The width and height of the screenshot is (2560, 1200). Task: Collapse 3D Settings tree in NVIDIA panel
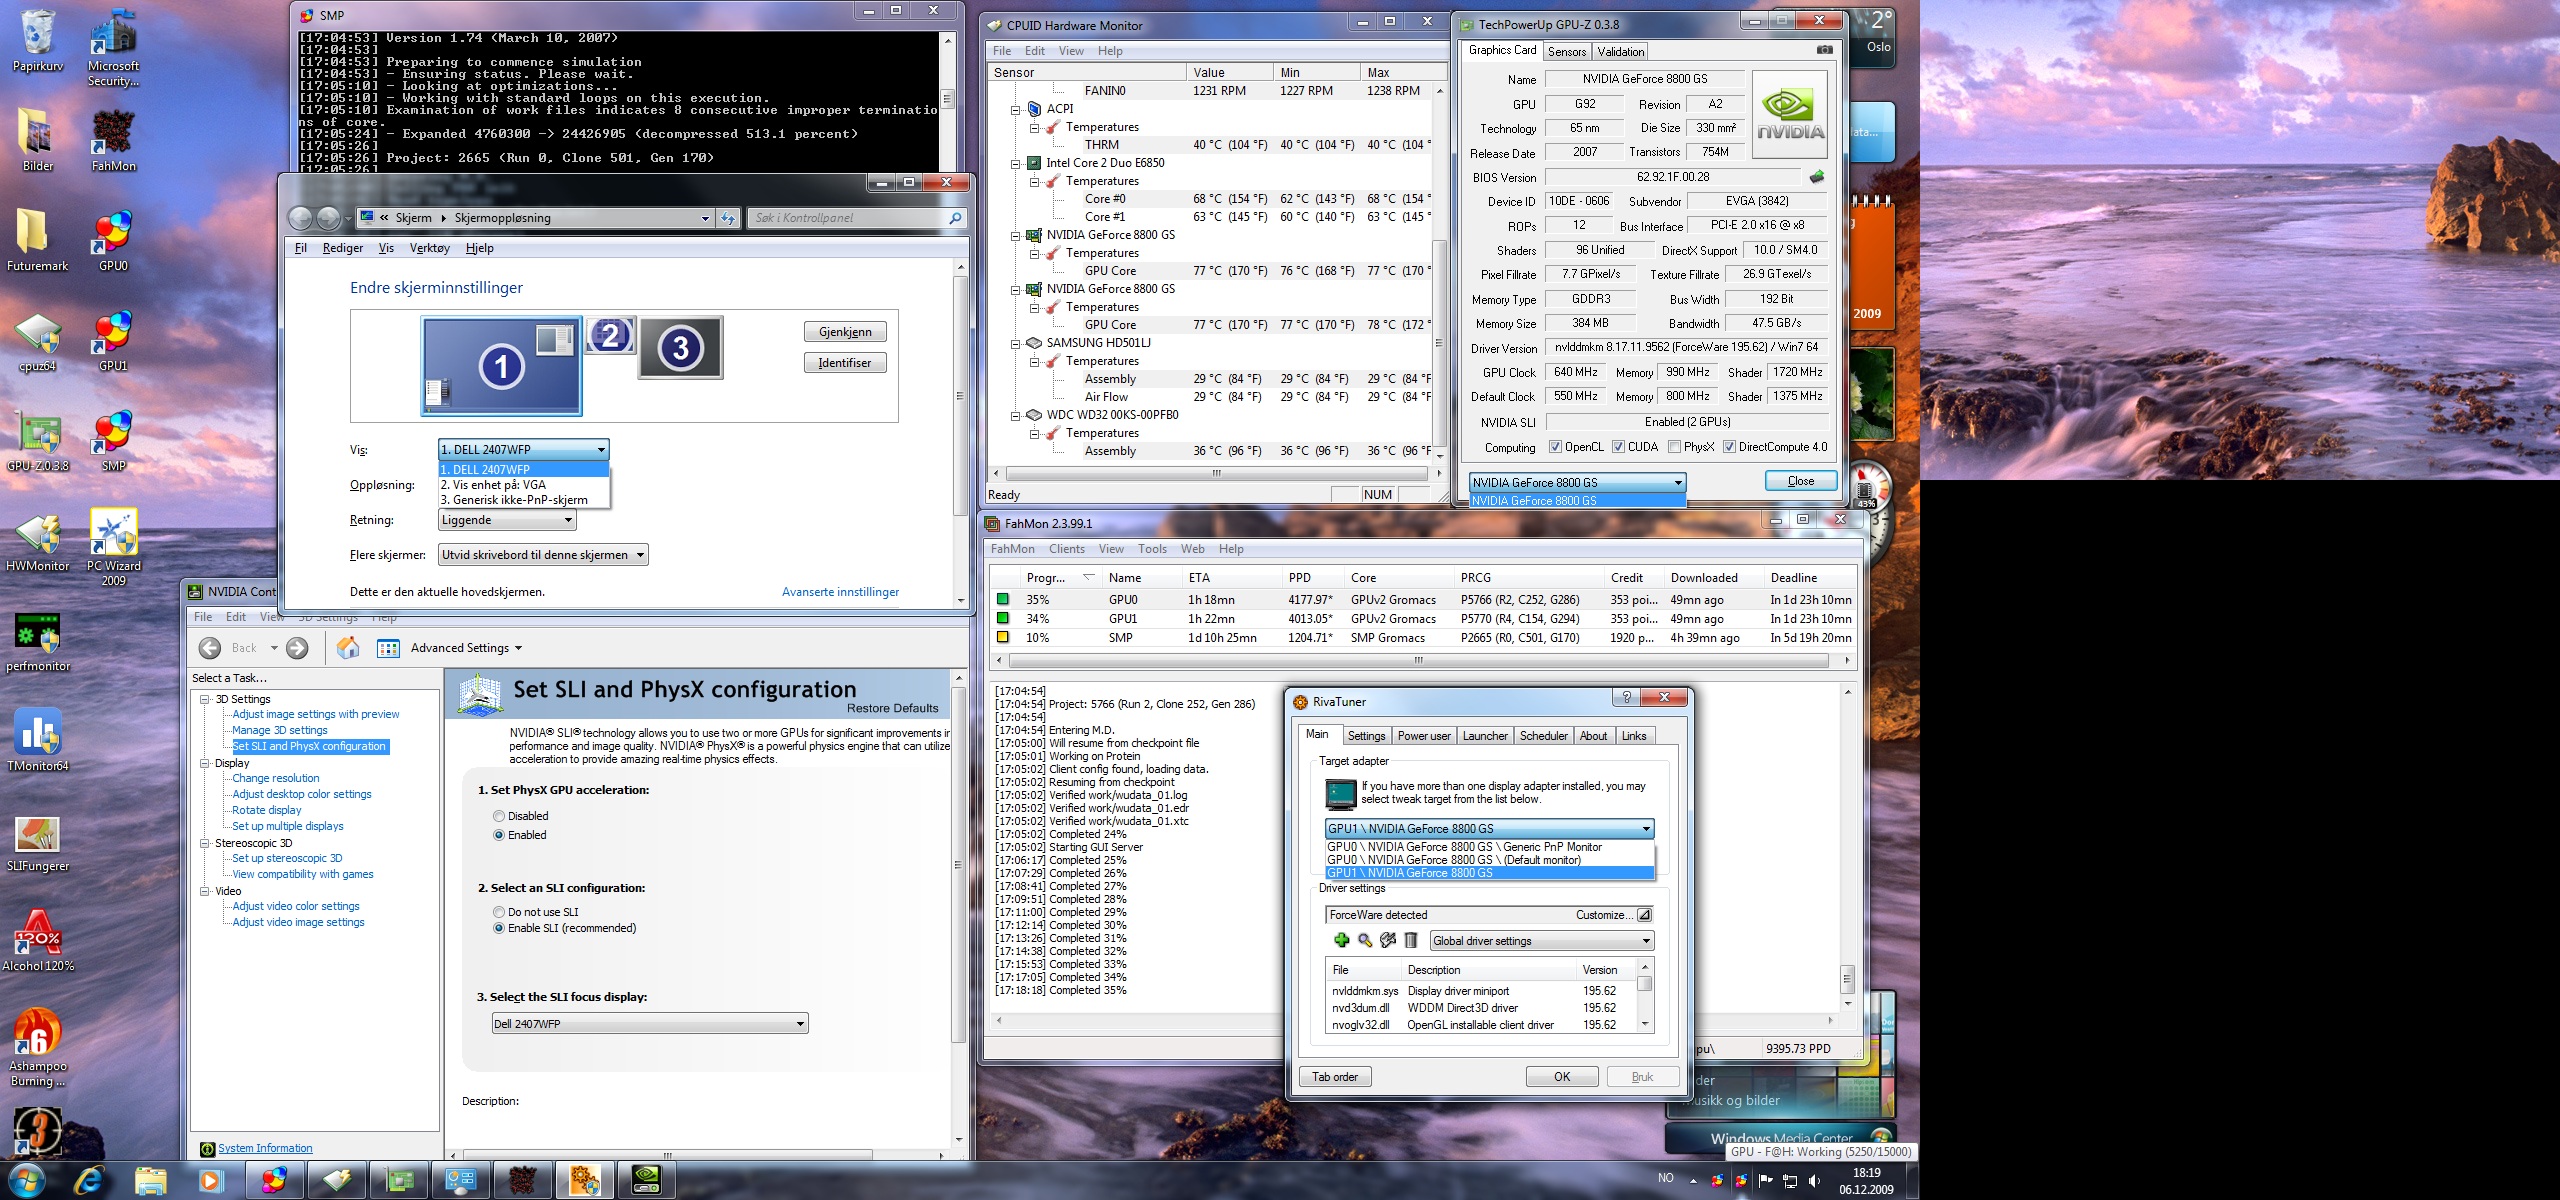tap(204, 699)
